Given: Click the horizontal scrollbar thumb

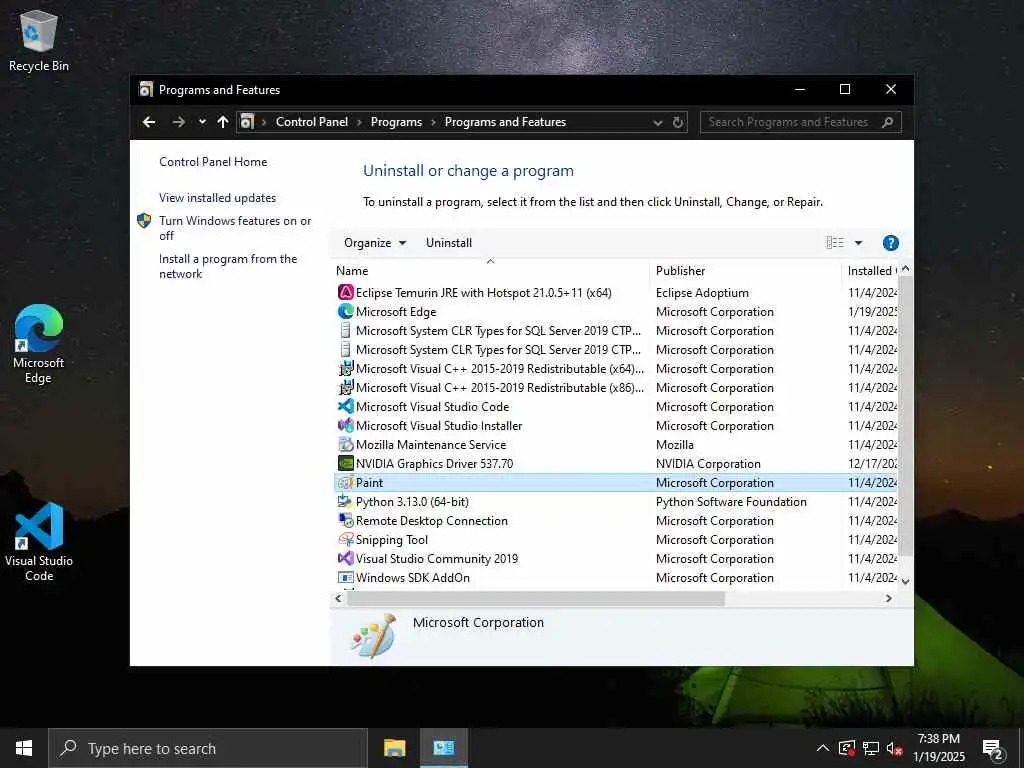Looking at the screenshot, I should point(536,599).
